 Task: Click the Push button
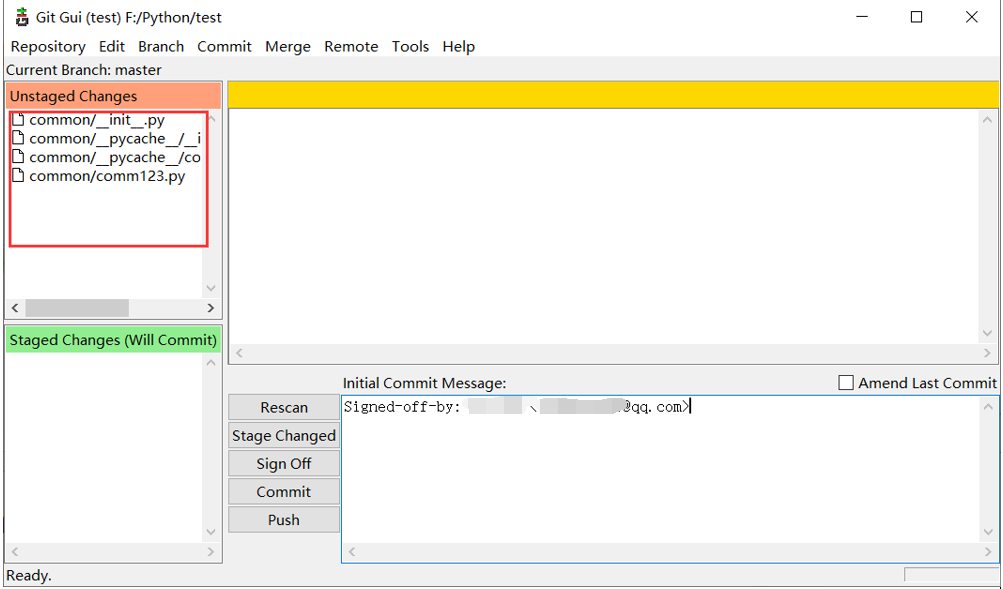[x=283, y=520]
